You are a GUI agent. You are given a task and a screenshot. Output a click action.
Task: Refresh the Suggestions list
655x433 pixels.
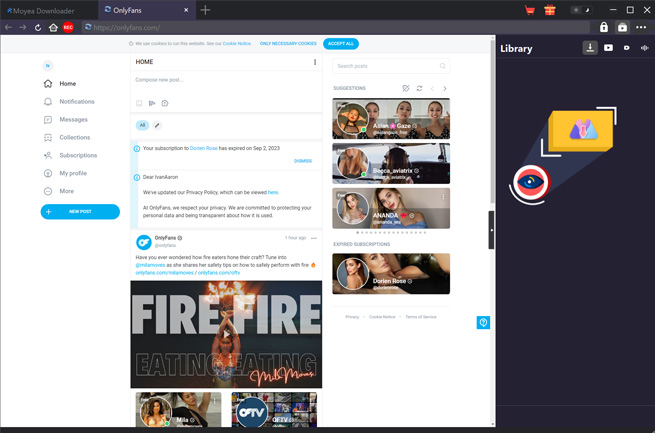point(419,88)
